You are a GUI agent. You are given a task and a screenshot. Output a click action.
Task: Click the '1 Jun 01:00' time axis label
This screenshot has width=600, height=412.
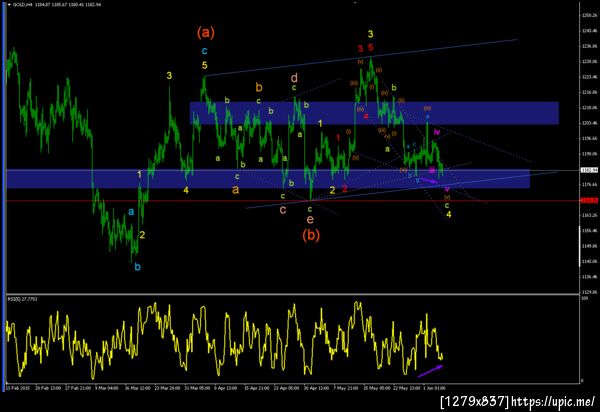click(434, 388)
